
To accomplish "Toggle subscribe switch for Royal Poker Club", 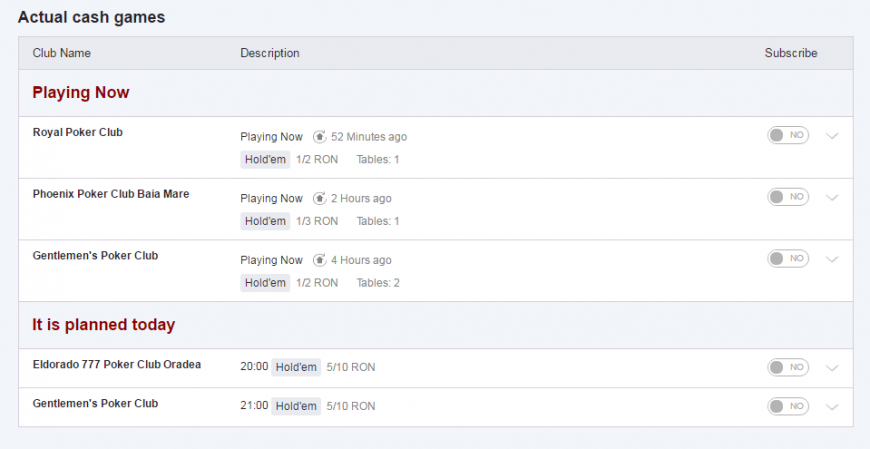I will coord(787,136).
